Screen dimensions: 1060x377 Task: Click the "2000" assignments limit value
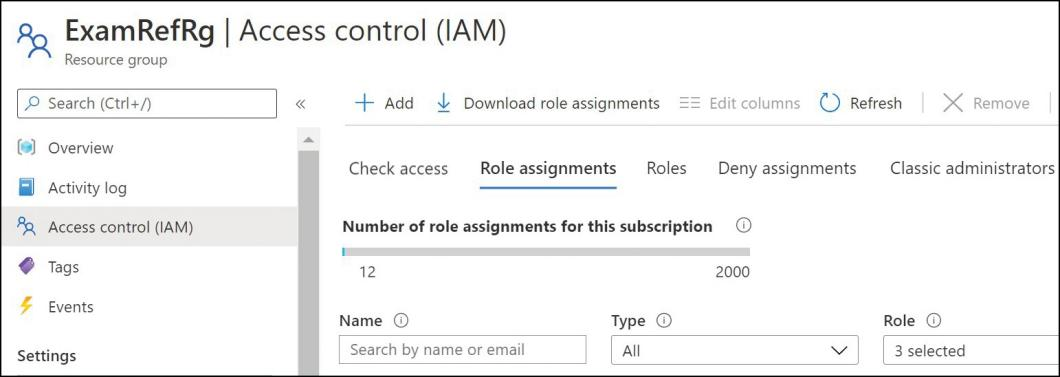tap(733, 272)
